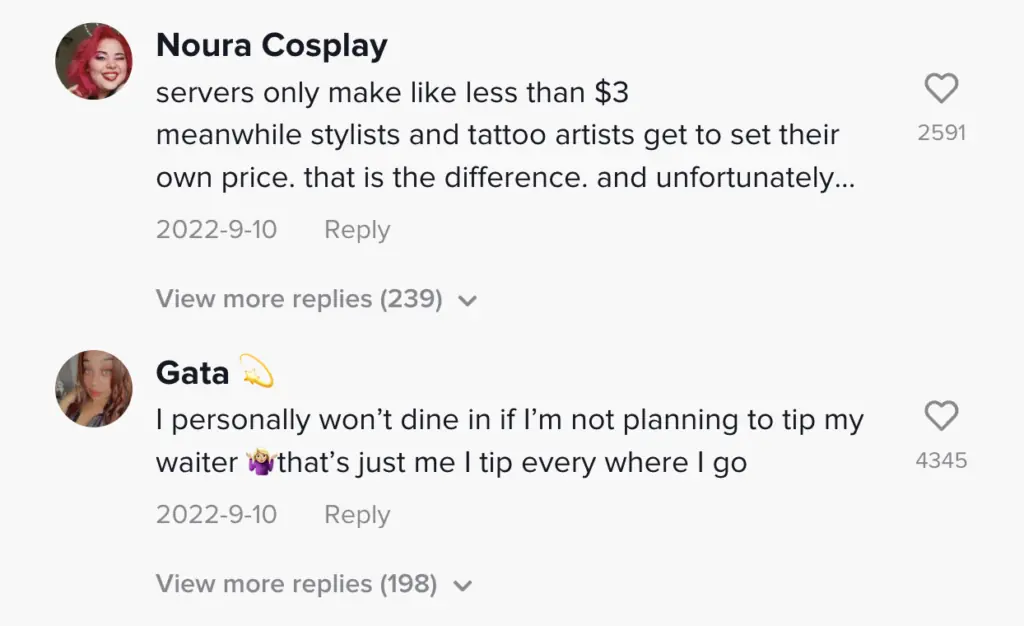Expand View more replies (239)
The image size is (1024, 626).
coord(299,299)
